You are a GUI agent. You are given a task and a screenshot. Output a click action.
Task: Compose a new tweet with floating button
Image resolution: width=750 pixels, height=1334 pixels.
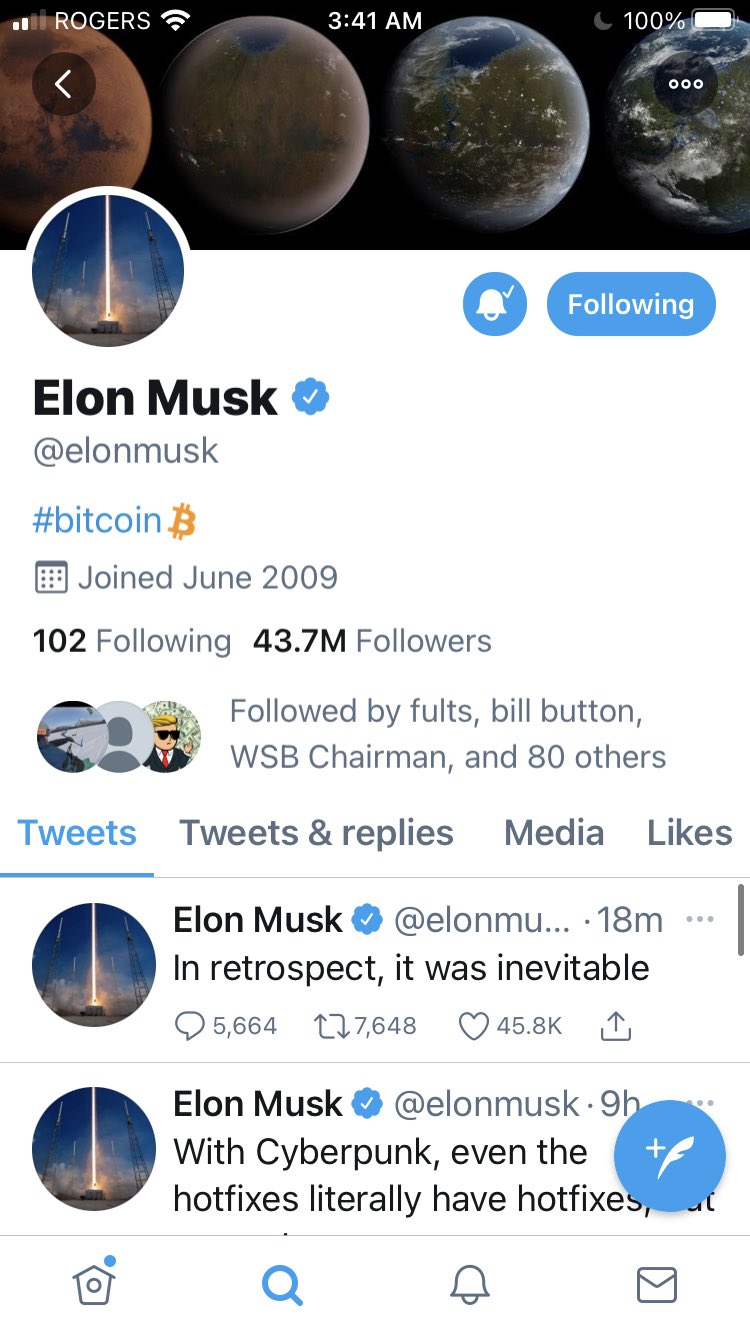click(x=669, y=1156)
